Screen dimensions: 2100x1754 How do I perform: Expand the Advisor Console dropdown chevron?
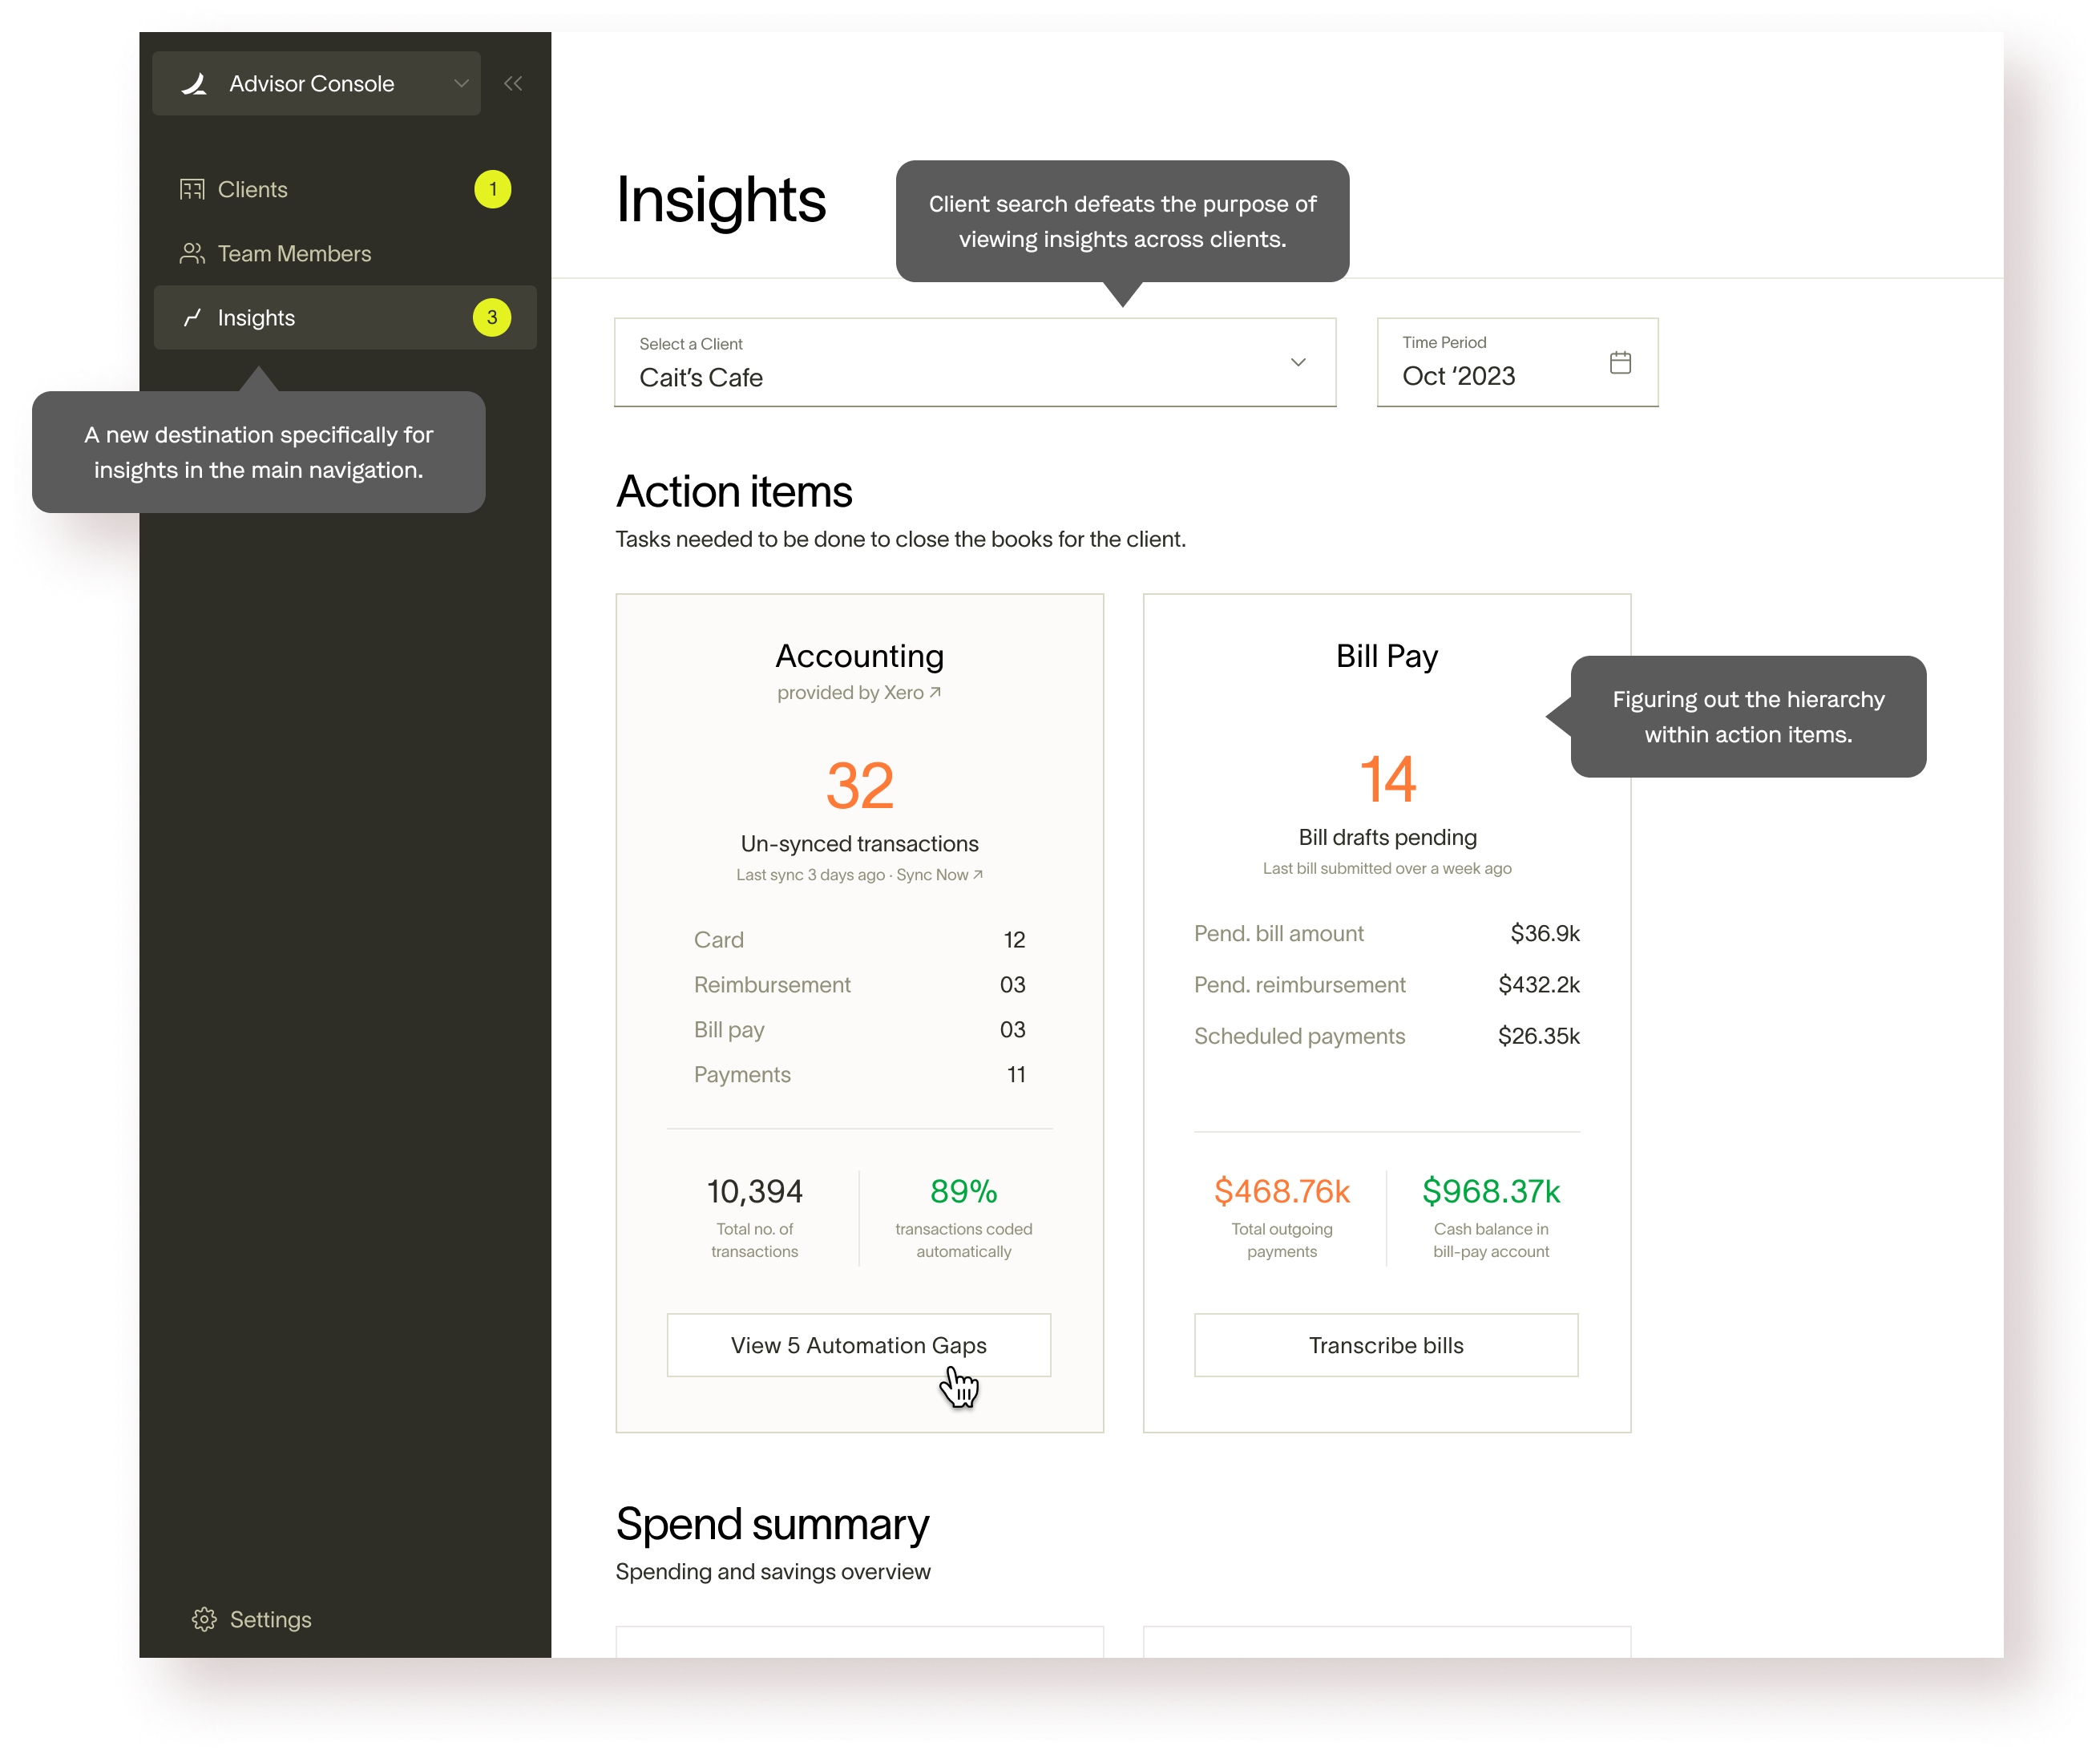tap(461, 84)
